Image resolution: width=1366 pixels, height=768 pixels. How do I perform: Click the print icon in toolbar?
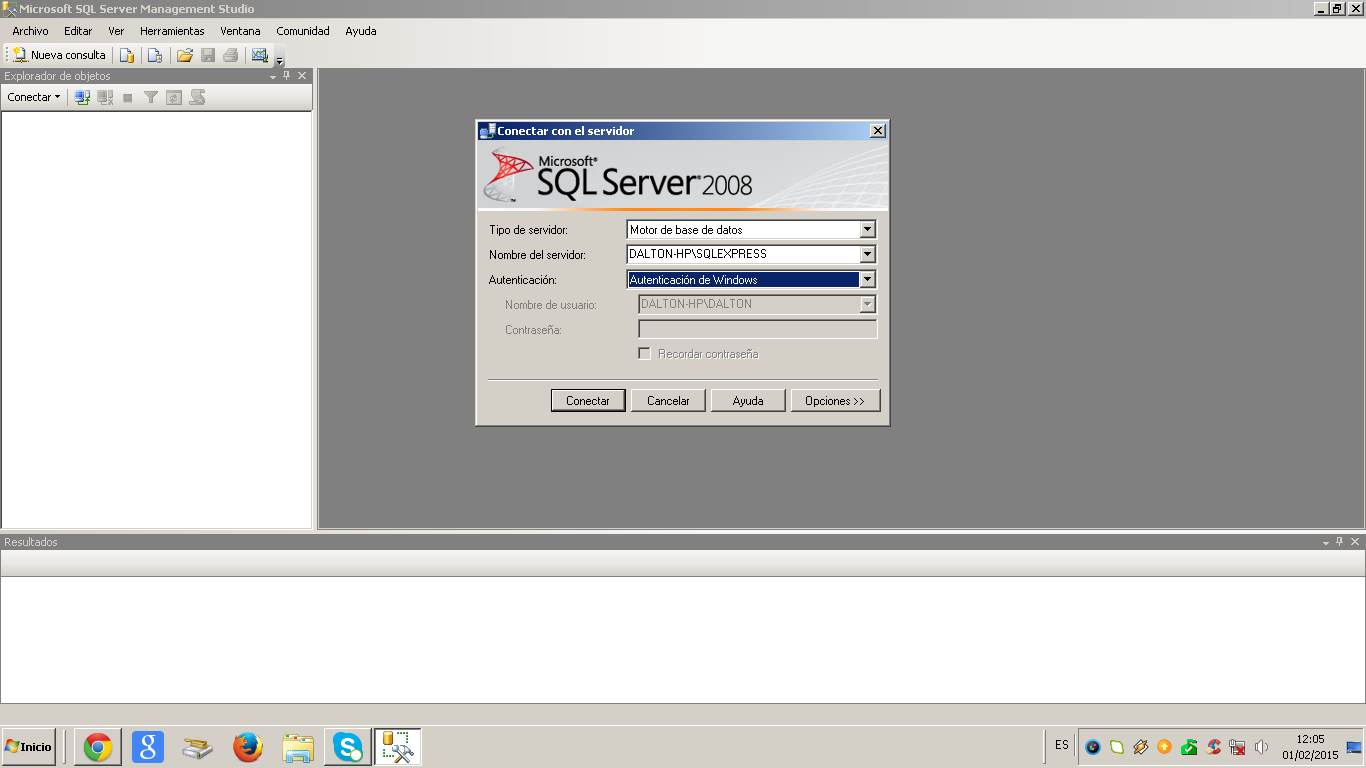(231, 55)
